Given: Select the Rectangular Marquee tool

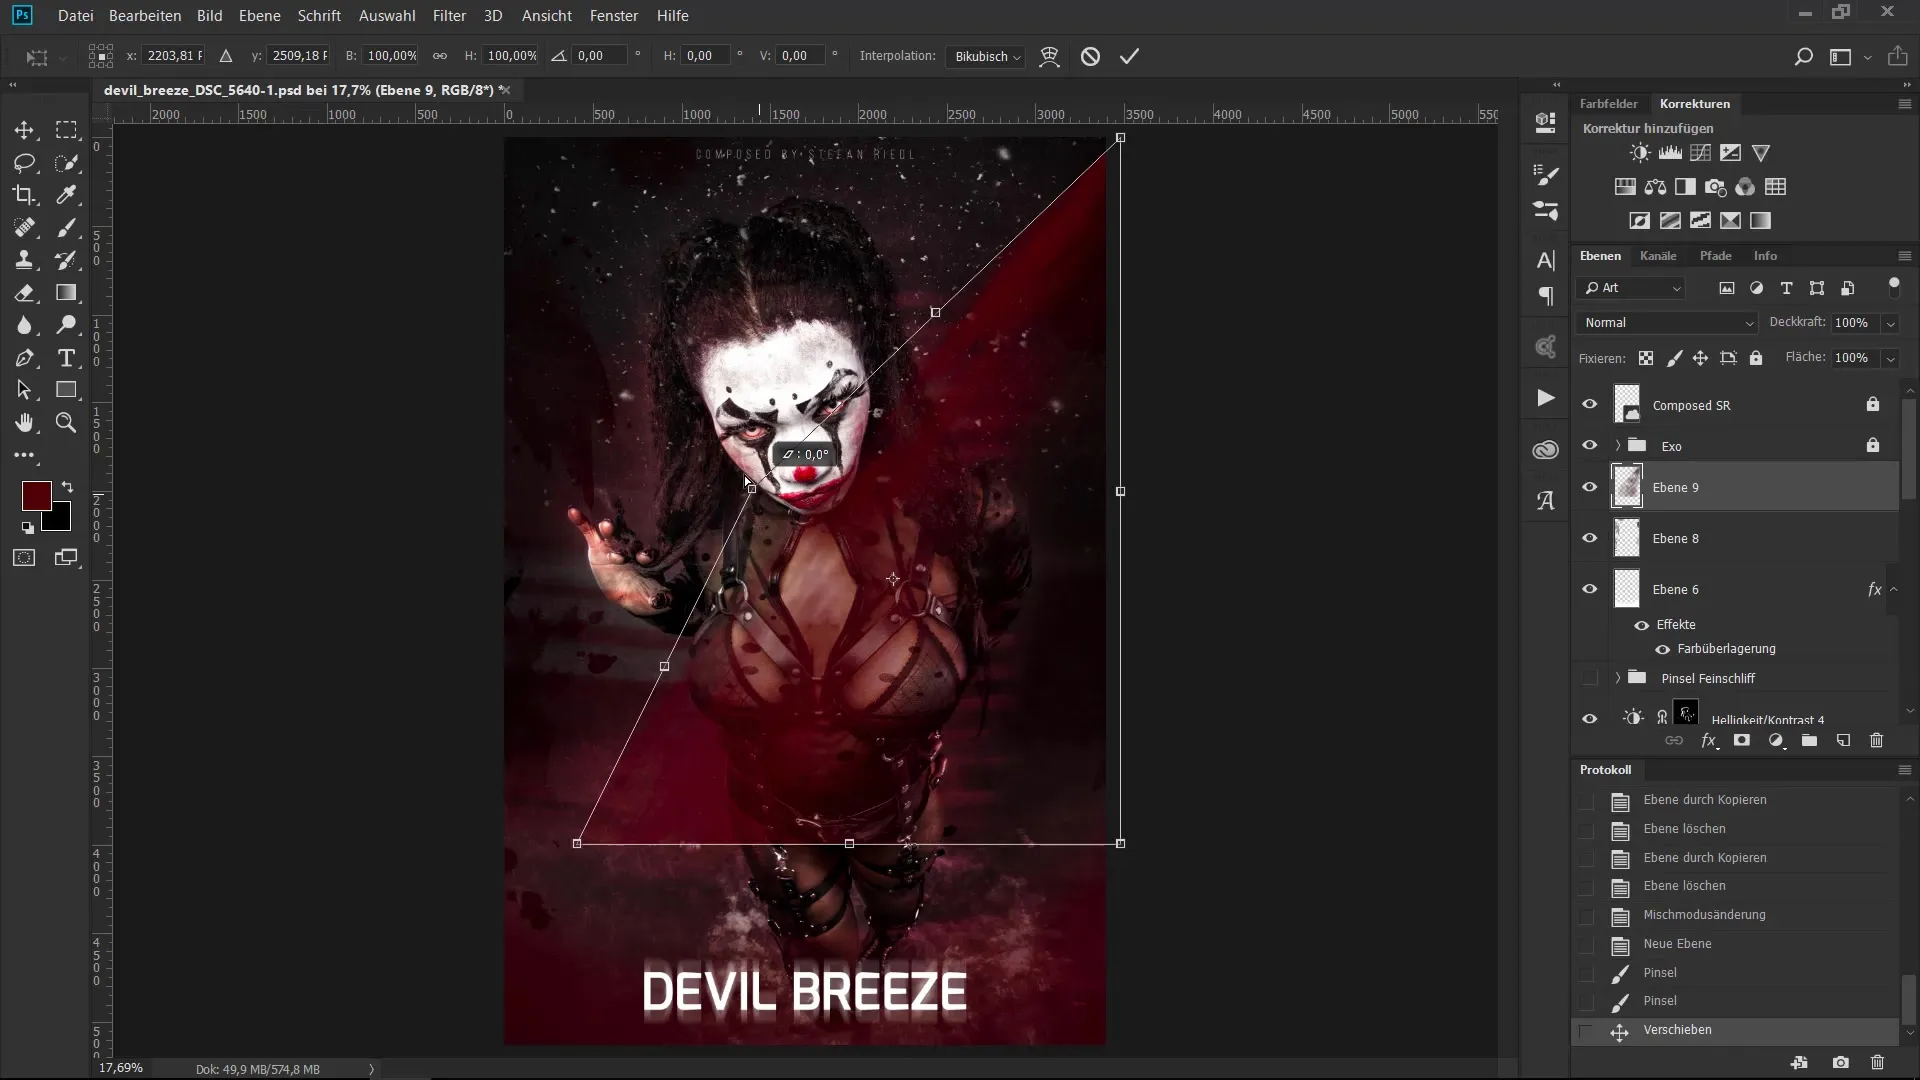Looking at the screenshot, I should 66,130.
